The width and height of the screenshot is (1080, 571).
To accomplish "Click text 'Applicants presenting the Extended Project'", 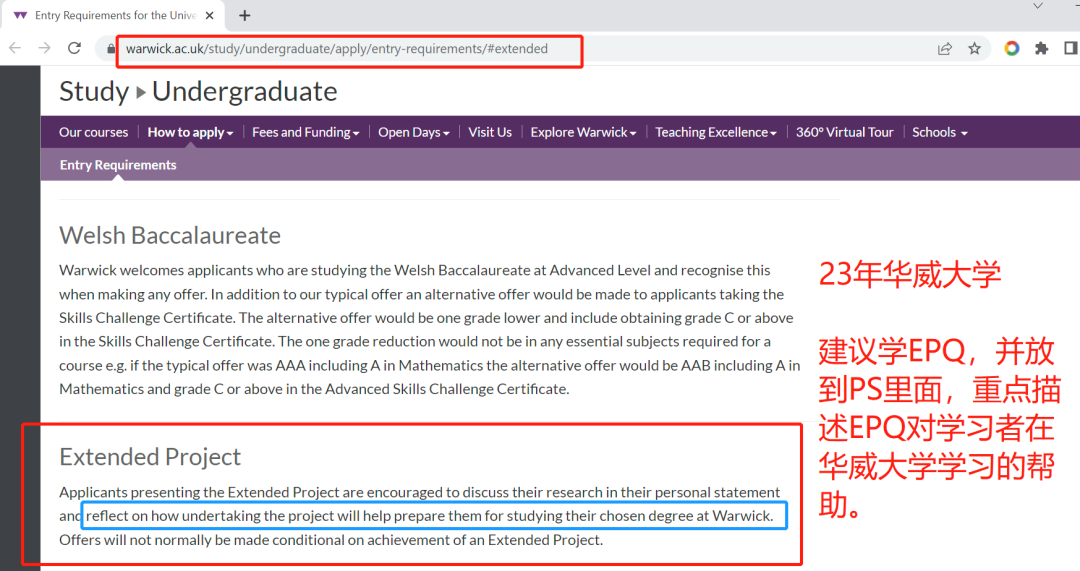I will 199,492.
